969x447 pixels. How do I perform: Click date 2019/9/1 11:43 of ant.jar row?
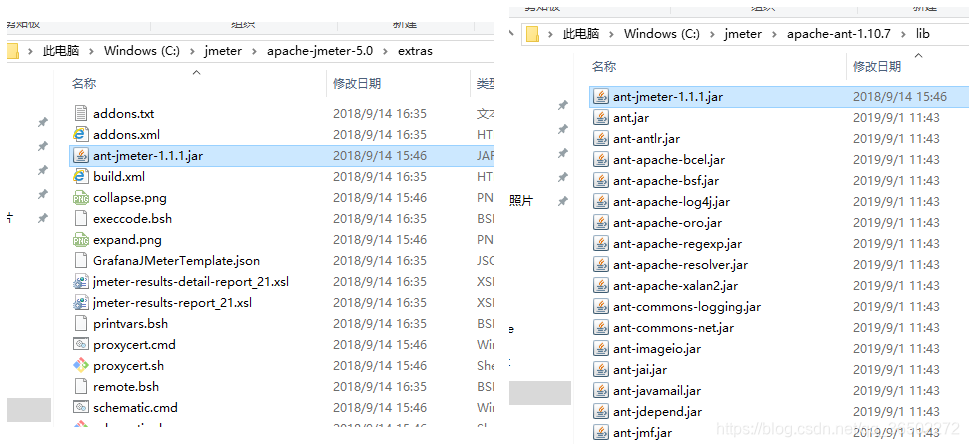click(896, 117)
